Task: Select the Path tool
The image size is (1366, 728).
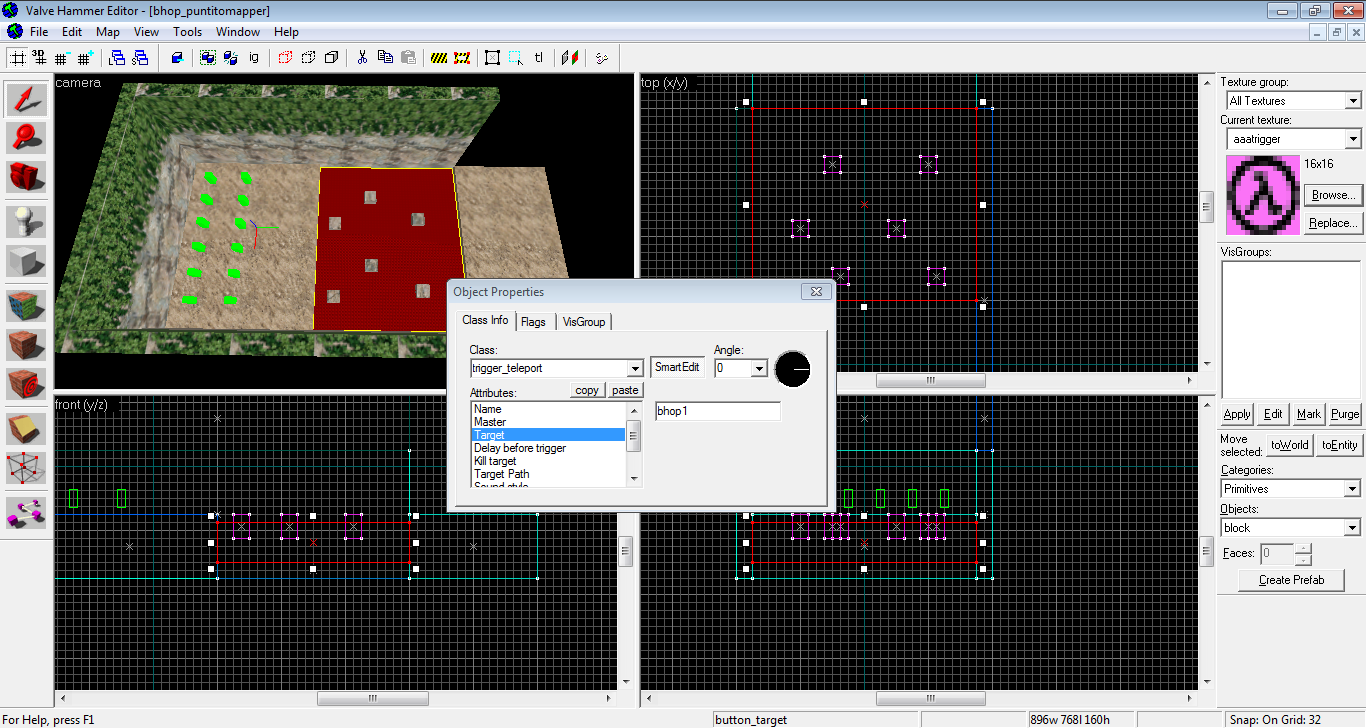Action: (27, 513)
